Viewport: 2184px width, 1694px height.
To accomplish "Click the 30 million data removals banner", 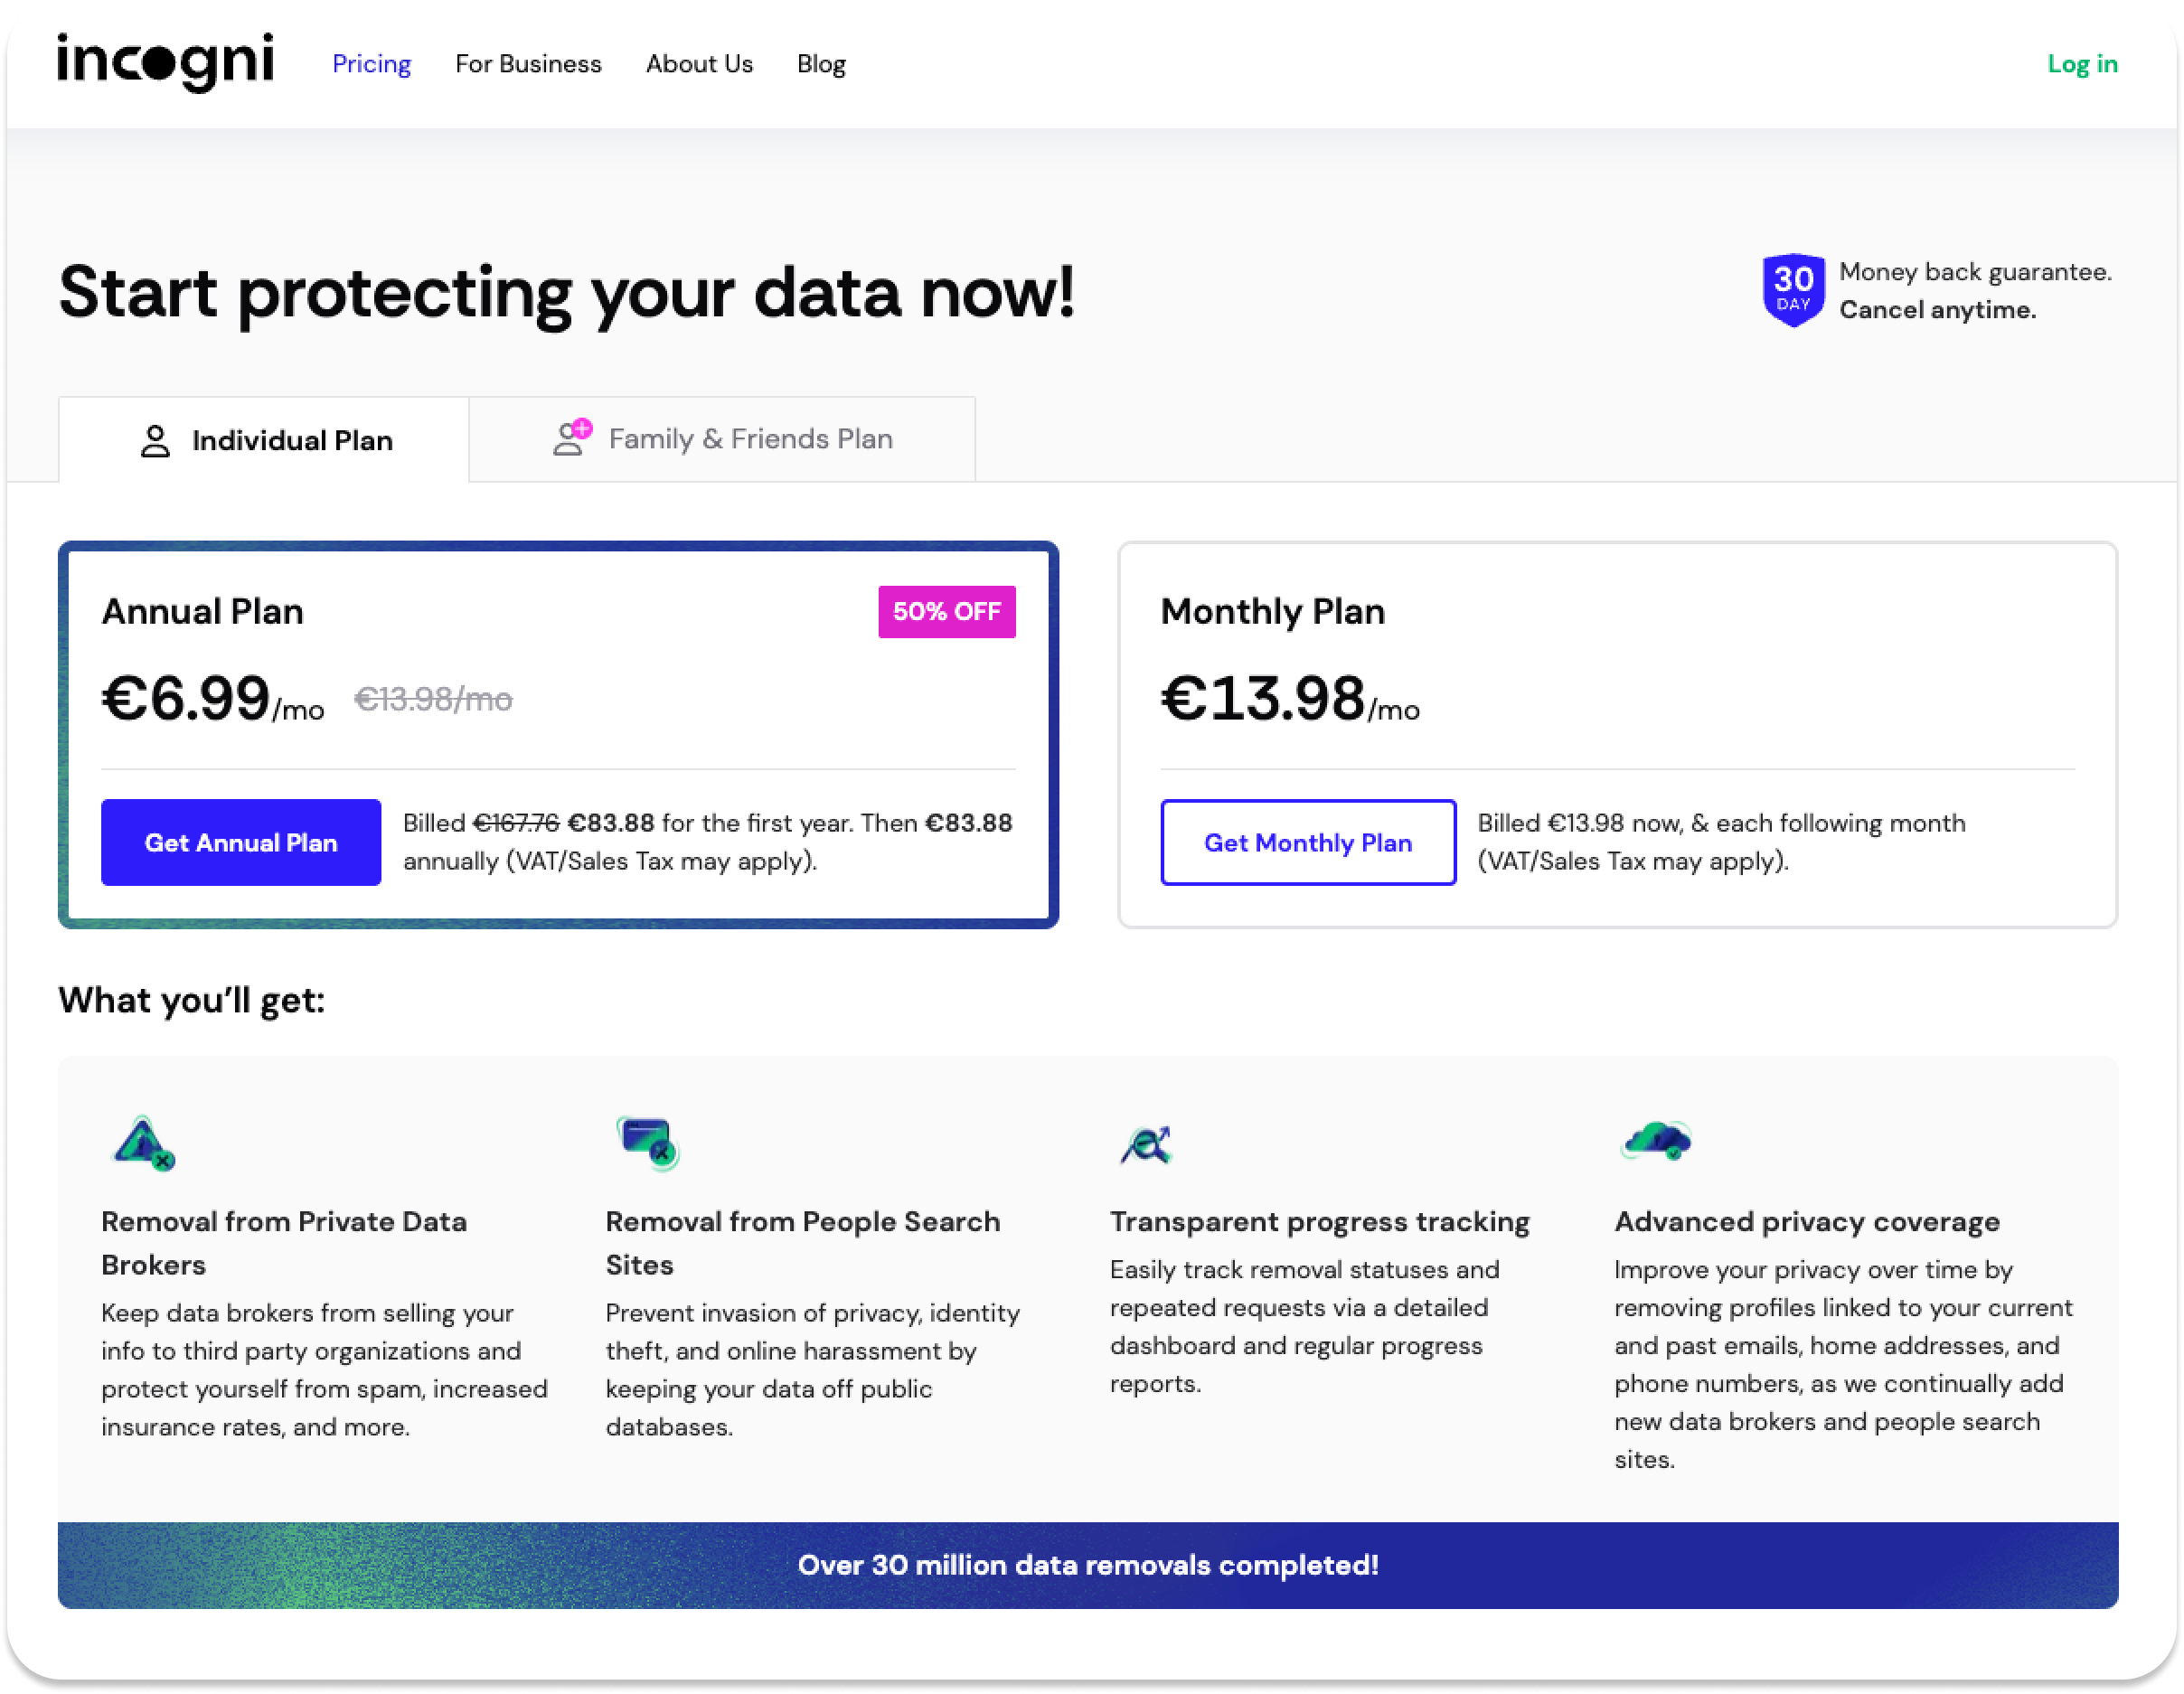I will (x=1088, y=1565).
